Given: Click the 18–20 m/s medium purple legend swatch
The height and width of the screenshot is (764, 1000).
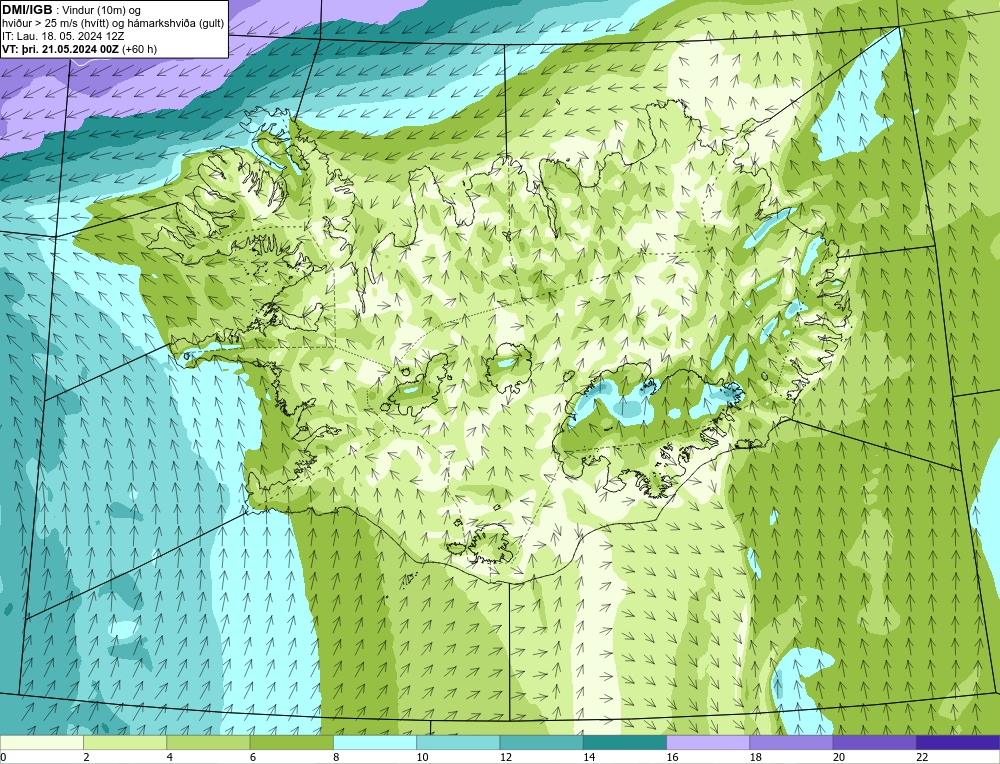Looking at the screenshot, I should pyautogui.click(x=791, y=742).
